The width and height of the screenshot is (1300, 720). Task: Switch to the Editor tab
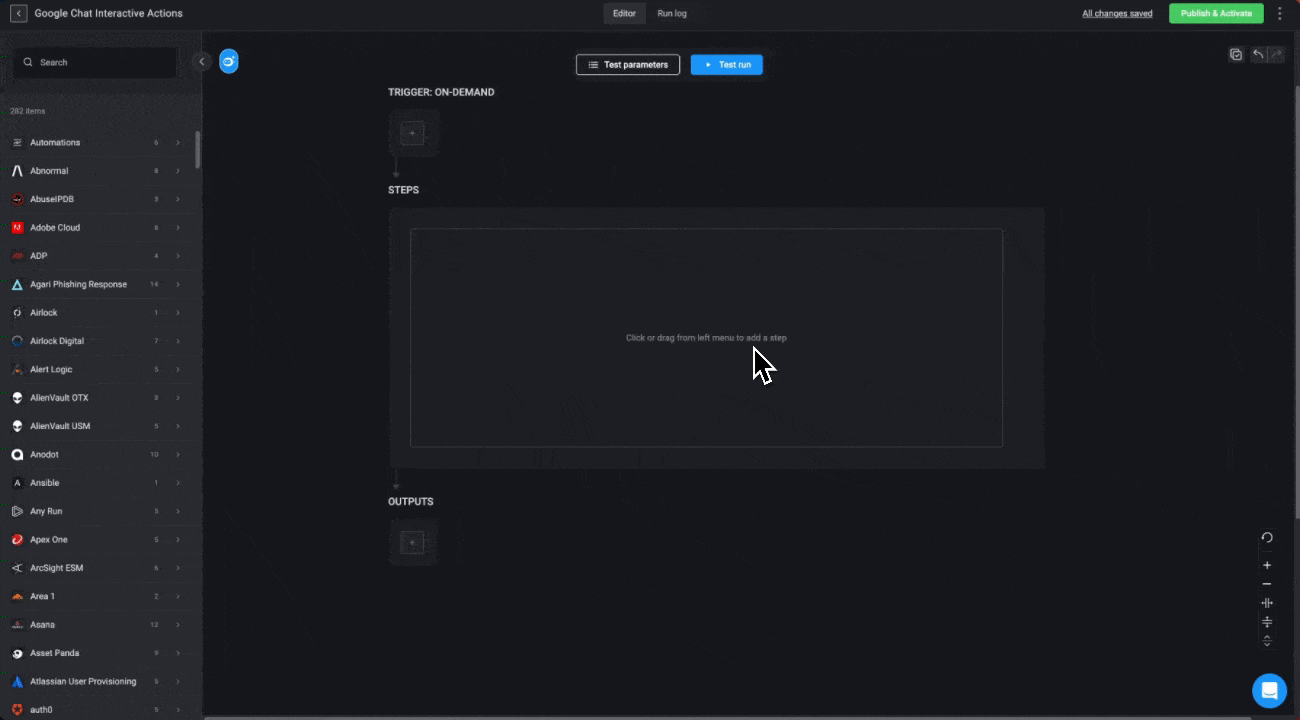click(624, 14)
